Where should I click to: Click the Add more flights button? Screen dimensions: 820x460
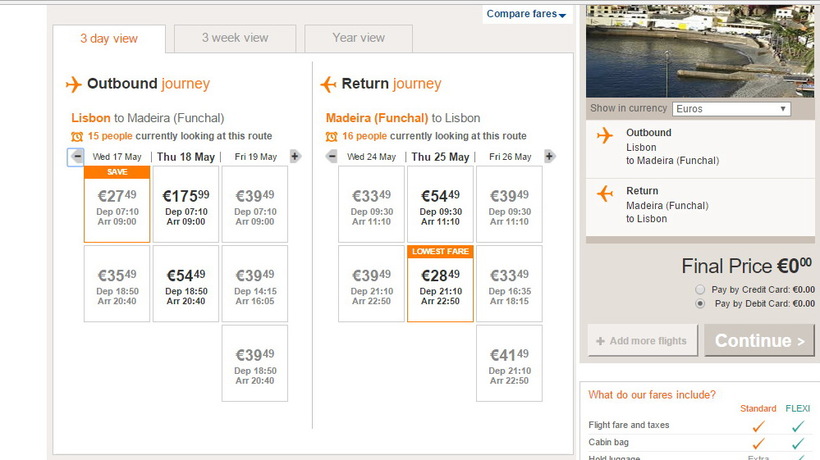click(x=642, y=341)
